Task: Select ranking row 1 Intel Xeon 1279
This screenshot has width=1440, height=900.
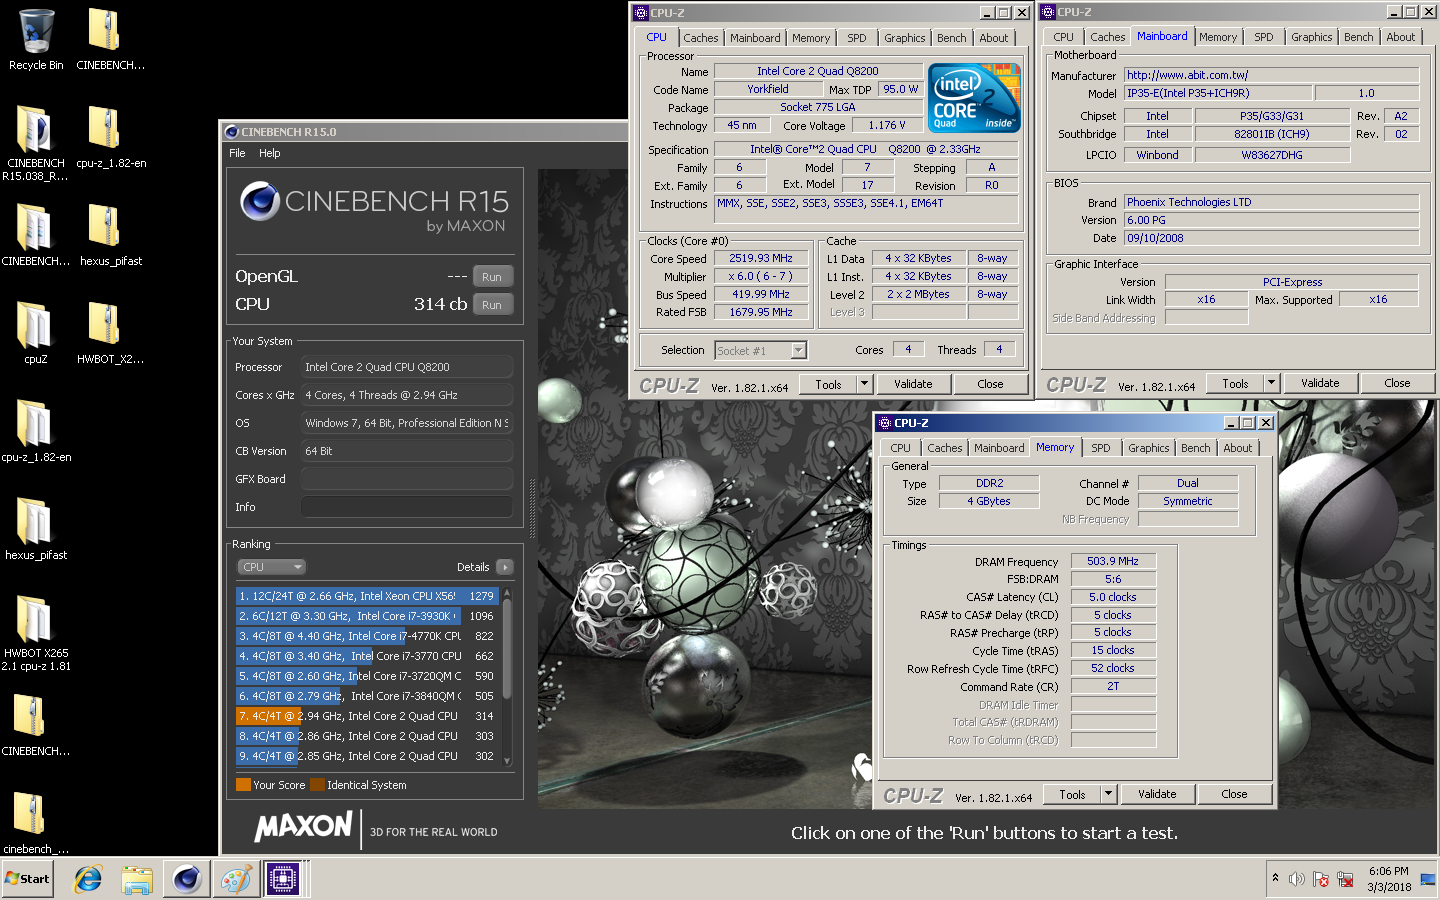Action: tap(368, 596)
